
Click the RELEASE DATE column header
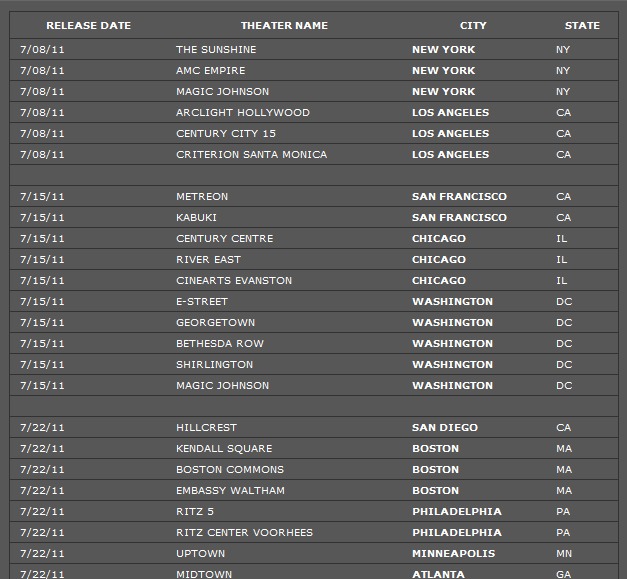point(88,26)
